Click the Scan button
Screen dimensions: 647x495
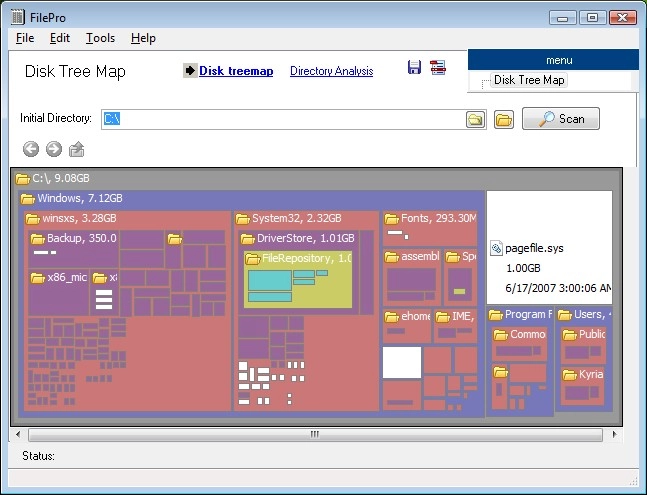click(561, 119)
